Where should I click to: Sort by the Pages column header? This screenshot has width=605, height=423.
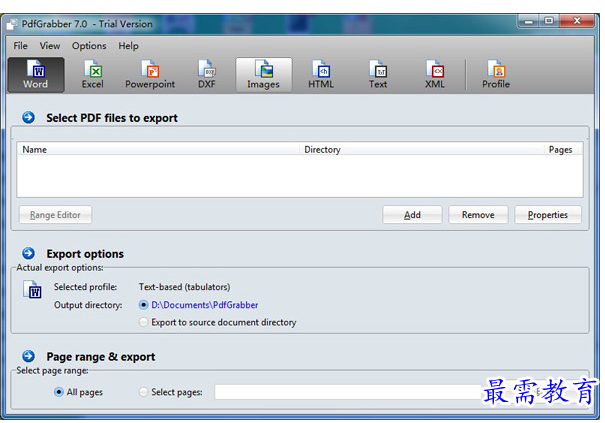[563, 149]
